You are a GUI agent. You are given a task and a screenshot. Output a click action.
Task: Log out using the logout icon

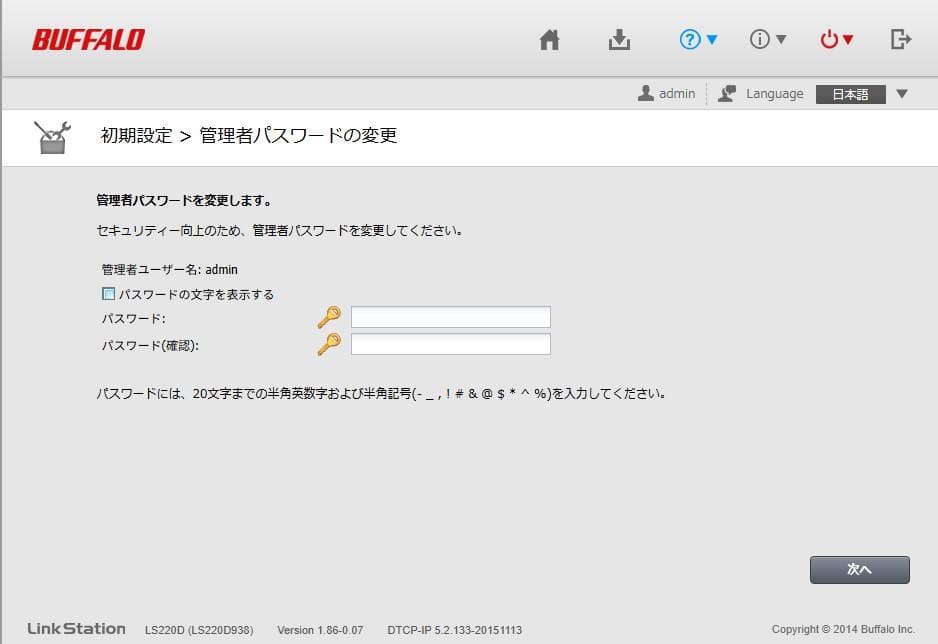899,39
